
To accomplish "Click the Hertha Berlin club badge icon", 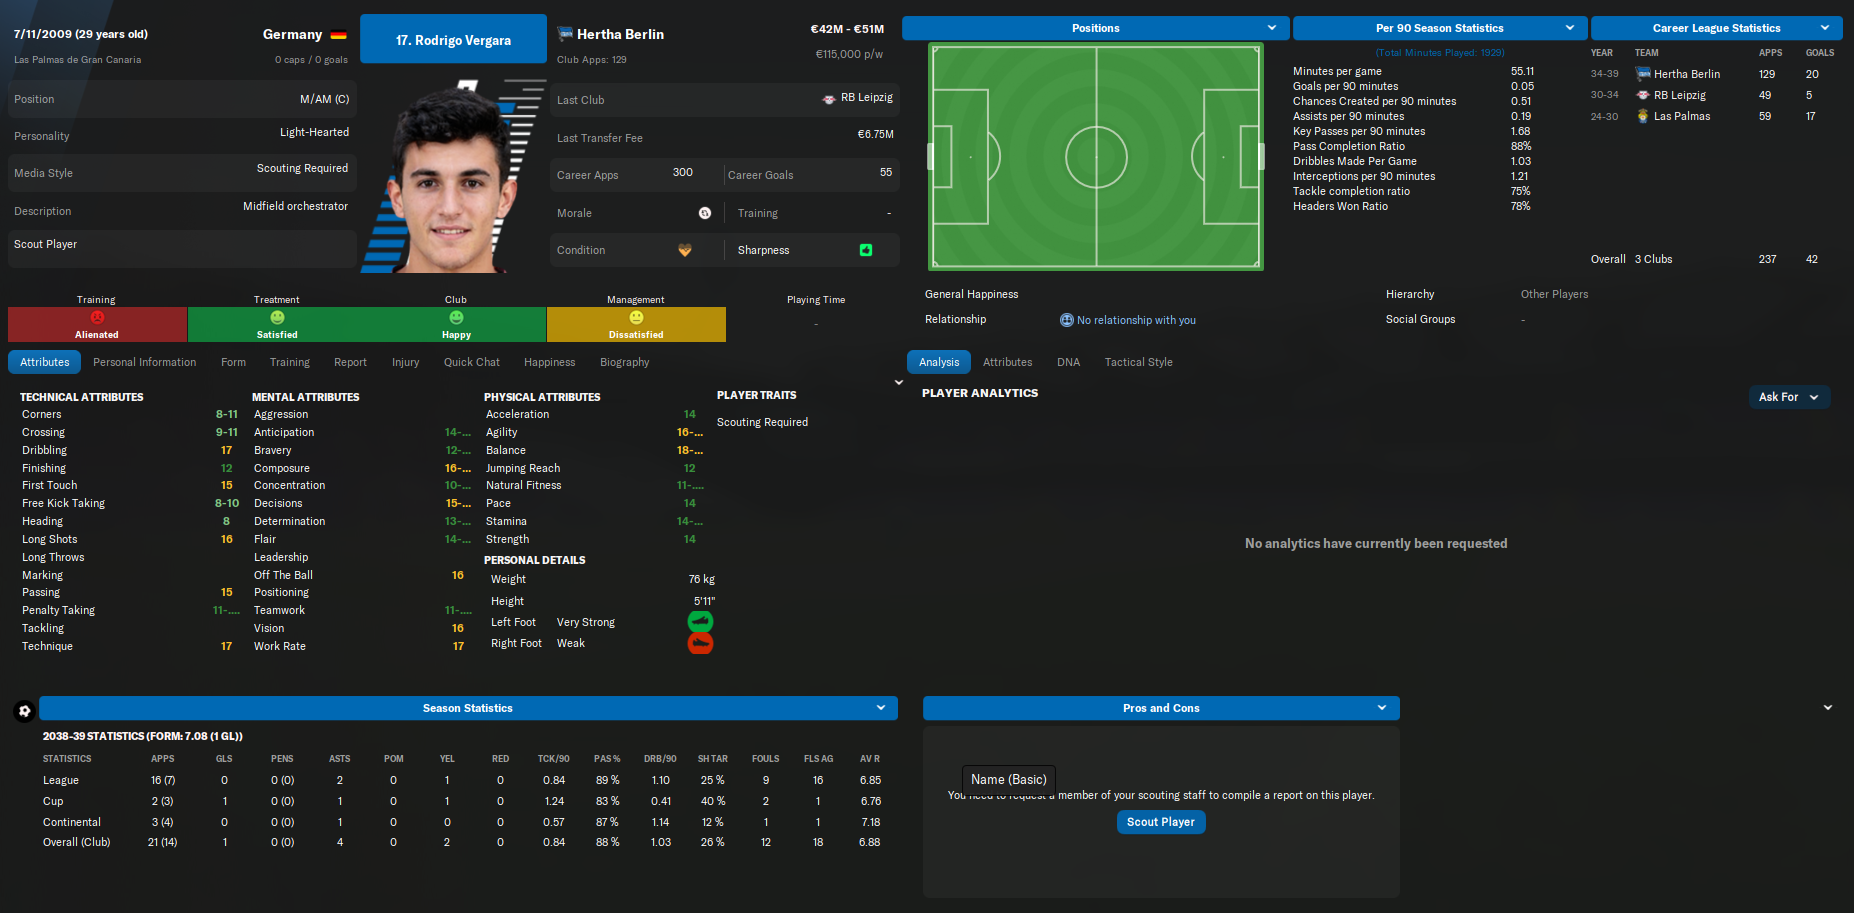I will [565, 34].
